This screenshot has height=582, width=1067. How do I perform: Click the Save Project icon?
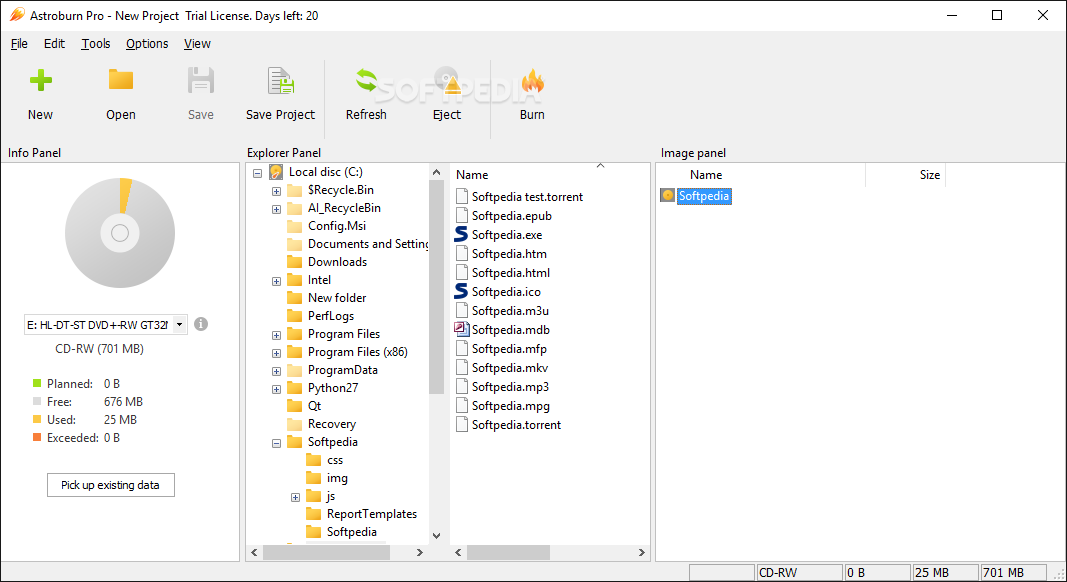(x=280, y=80)
